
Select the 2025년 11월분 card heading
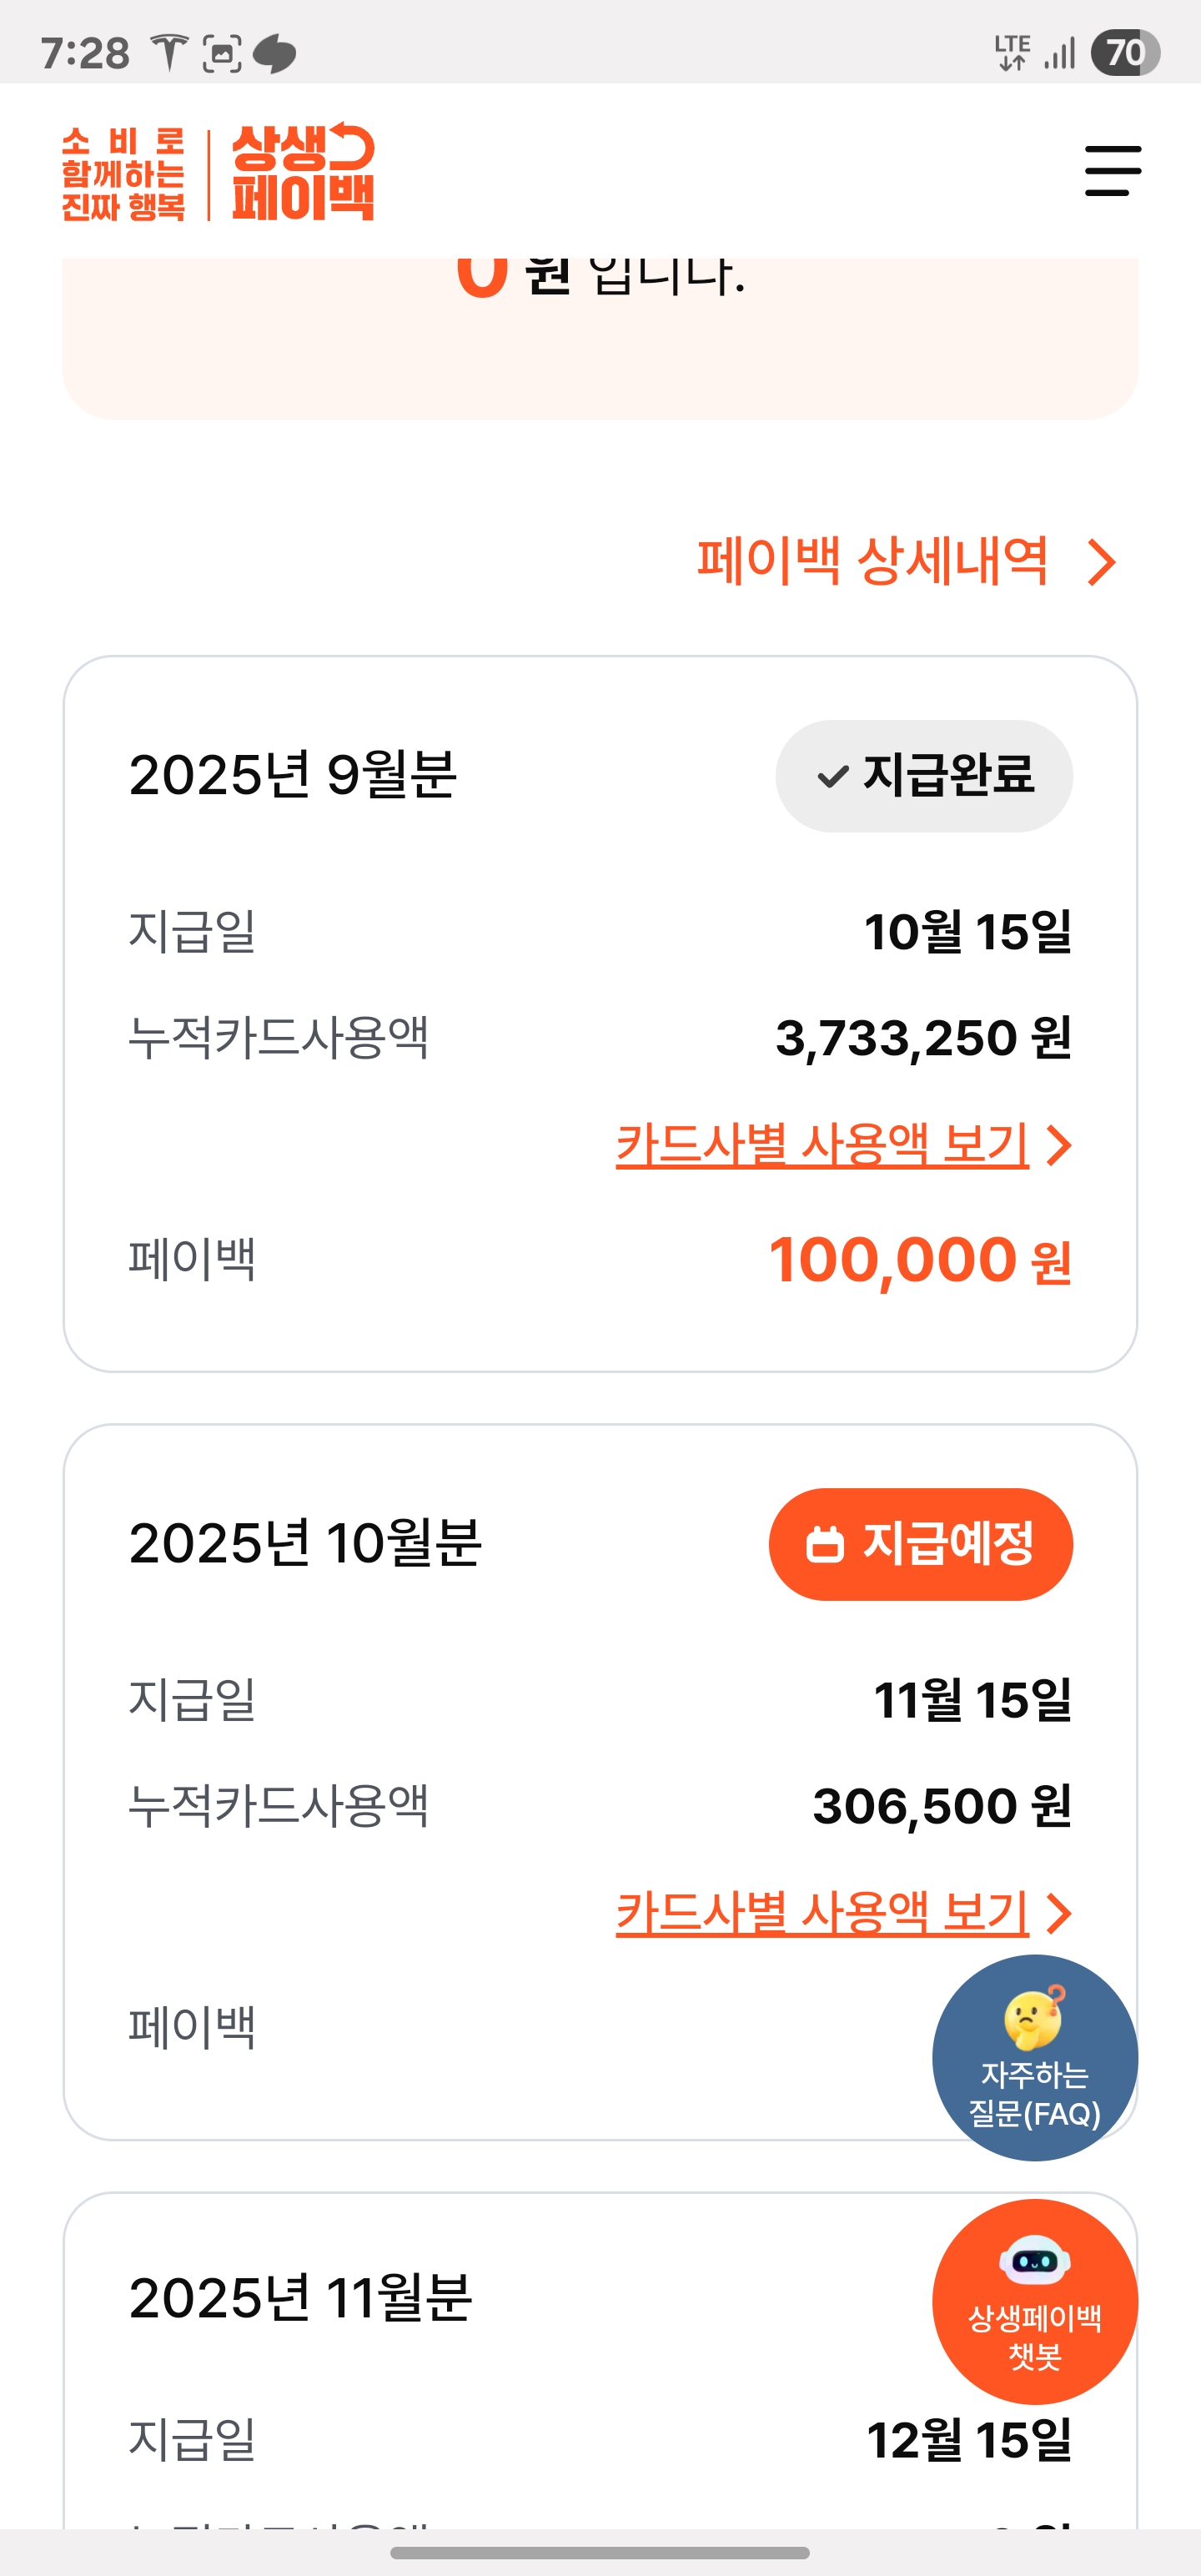coord(300,2298)
